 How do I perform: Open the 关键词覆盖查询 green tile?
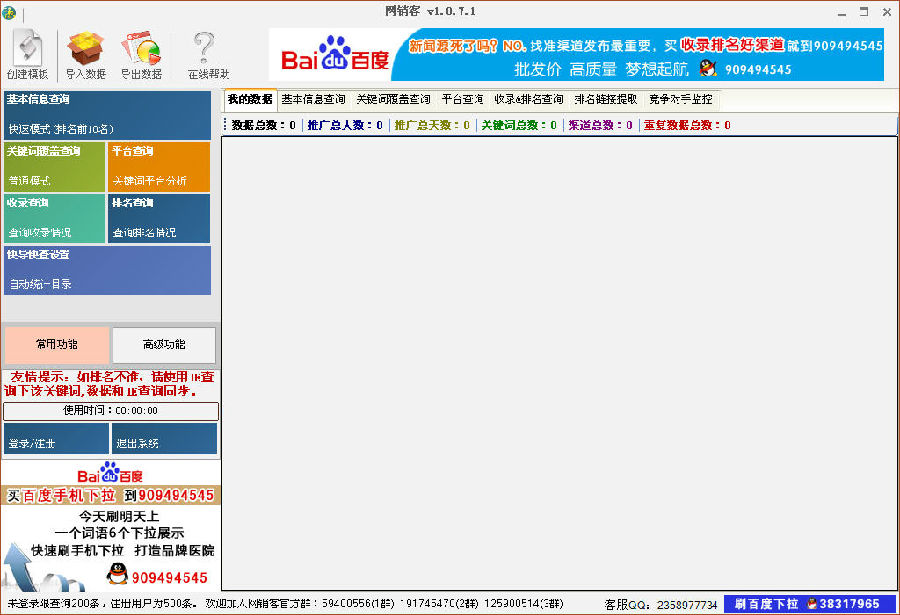pyautogui.click(x=55, y=167)
